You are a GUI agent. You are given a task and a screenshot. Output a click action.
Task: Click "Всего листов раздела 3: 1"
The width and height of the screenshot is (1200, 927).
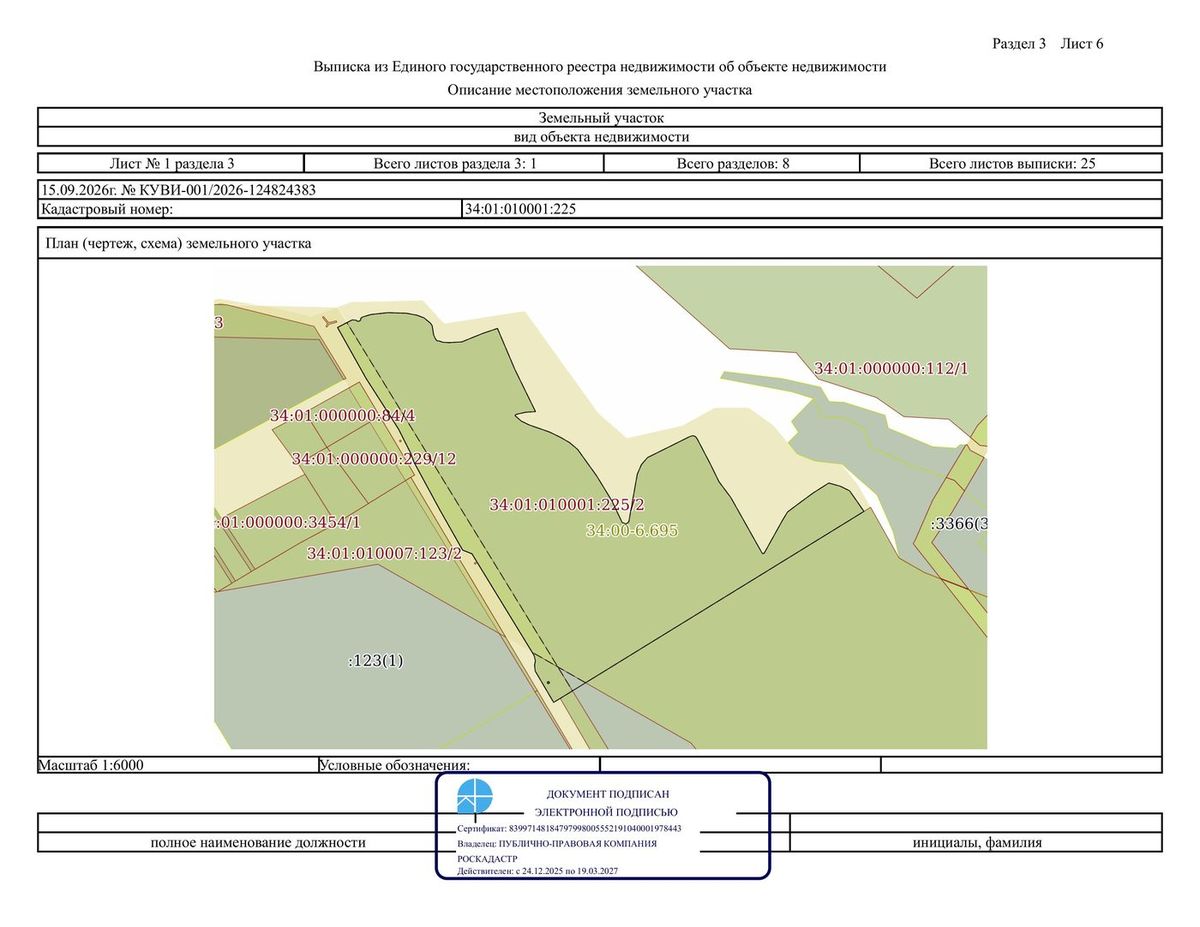pos(455,164)
